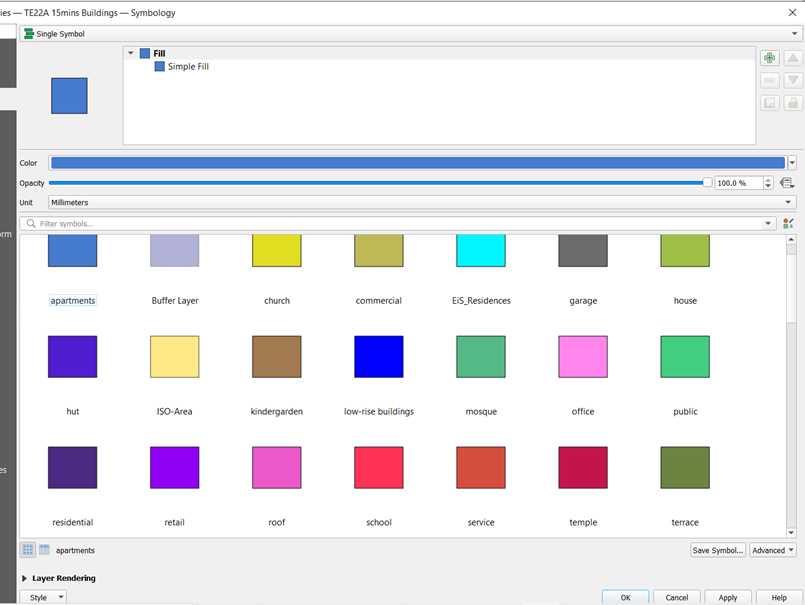The width and height of the screenshot is (805, 605).
Task: Open the Style menu button
Action: click(43, 597)
